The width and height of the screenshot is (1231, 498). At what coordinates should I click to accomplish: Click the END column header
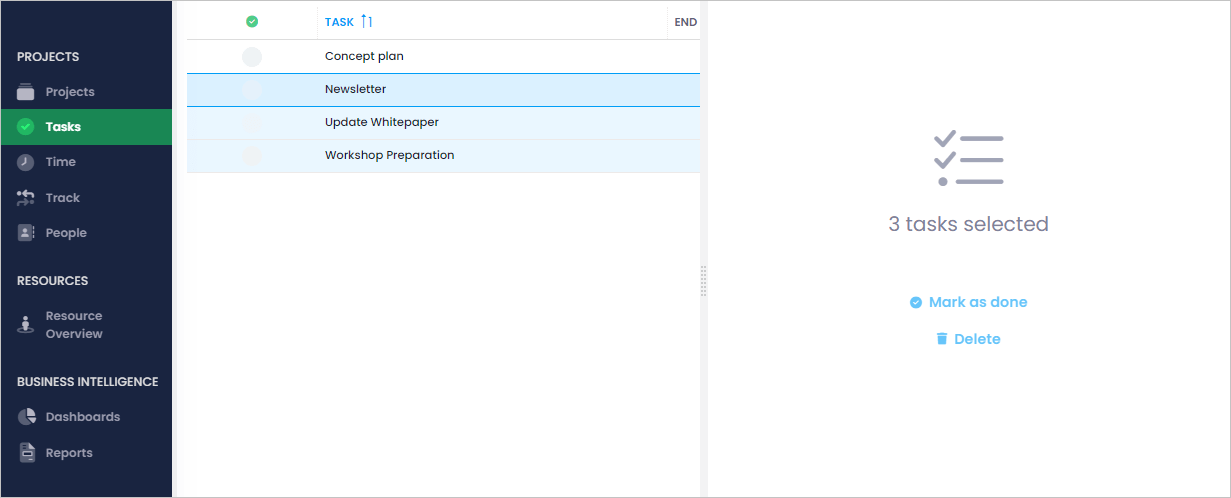click(x=686, y=22)
